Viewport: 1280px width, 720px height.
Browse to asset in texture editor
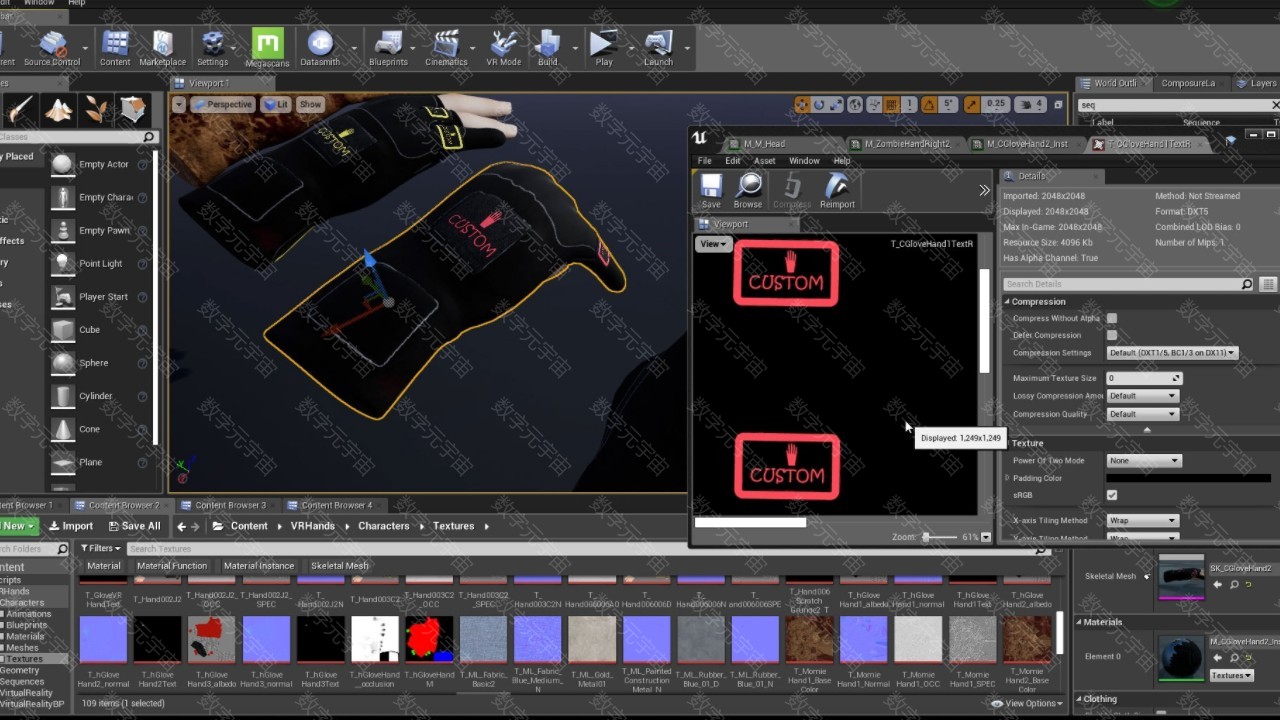748,190
